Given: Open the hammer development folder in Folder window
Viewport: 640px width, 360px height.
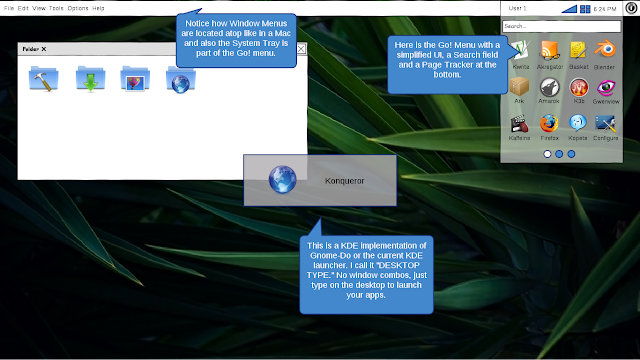Looking at the screenshot, I should coord(44,78).
